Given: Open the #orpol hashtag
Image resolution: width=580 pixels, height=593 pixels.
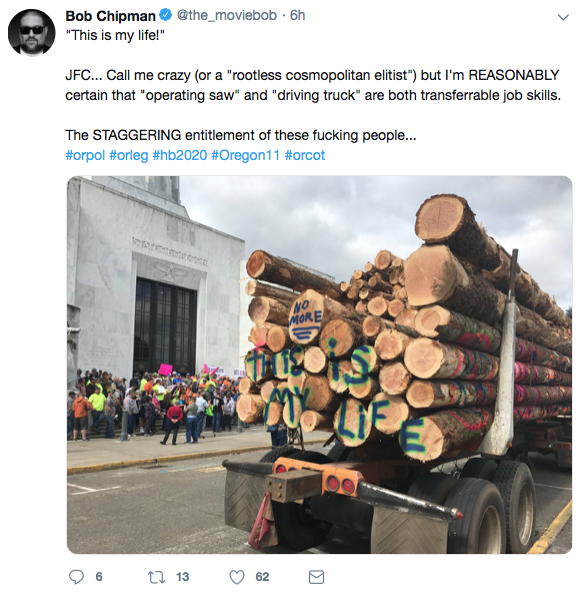Looking at the screenshot, I should point(85,155).
